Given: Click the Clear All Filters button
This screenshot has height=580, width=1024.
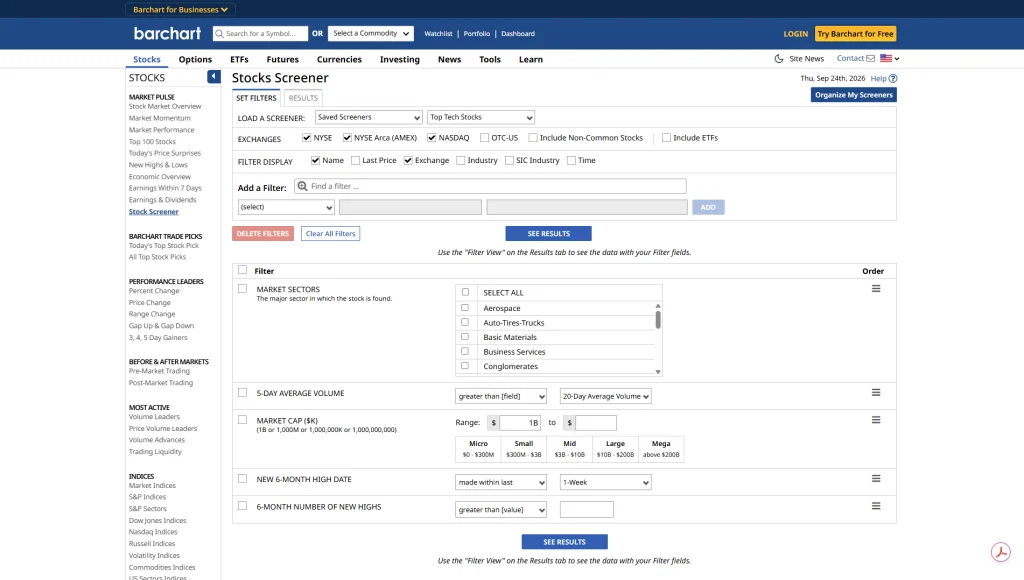Looking at the screenshot, I should tap(330, 234).
